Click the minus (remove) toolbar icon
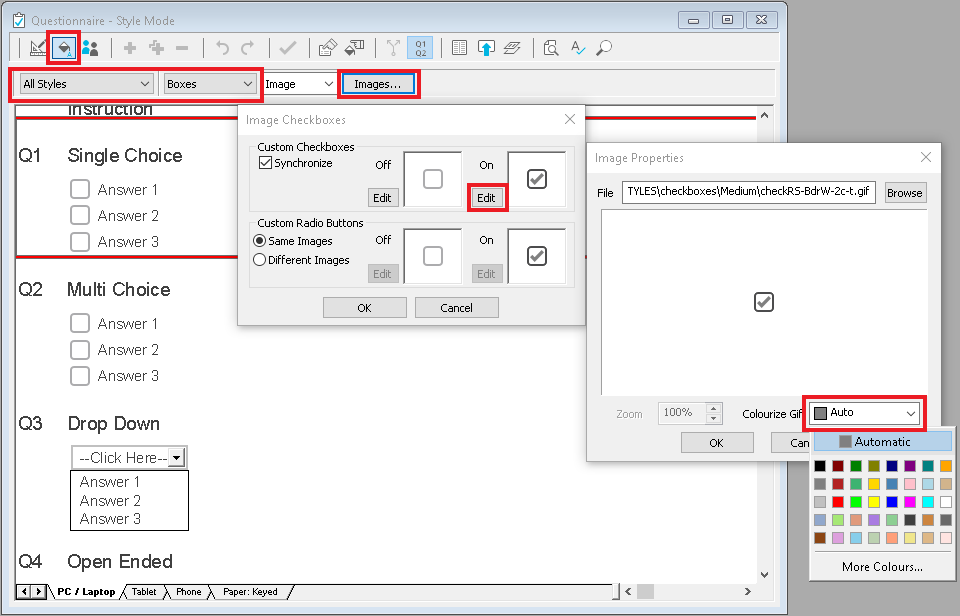Image resolution: width=960 pixels, height=616 pixels. tap(182, 47)
